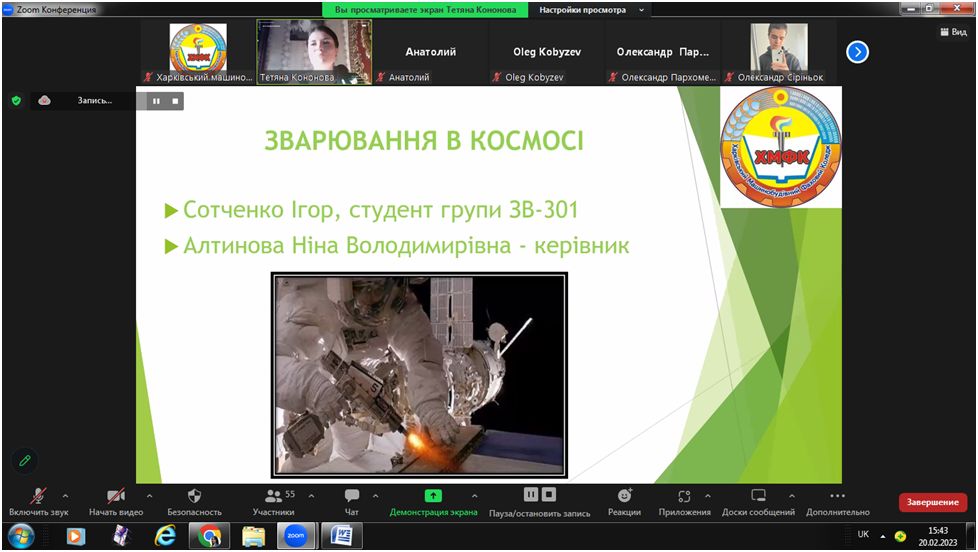Click red Завершение end meeting button

pos(932,502)
